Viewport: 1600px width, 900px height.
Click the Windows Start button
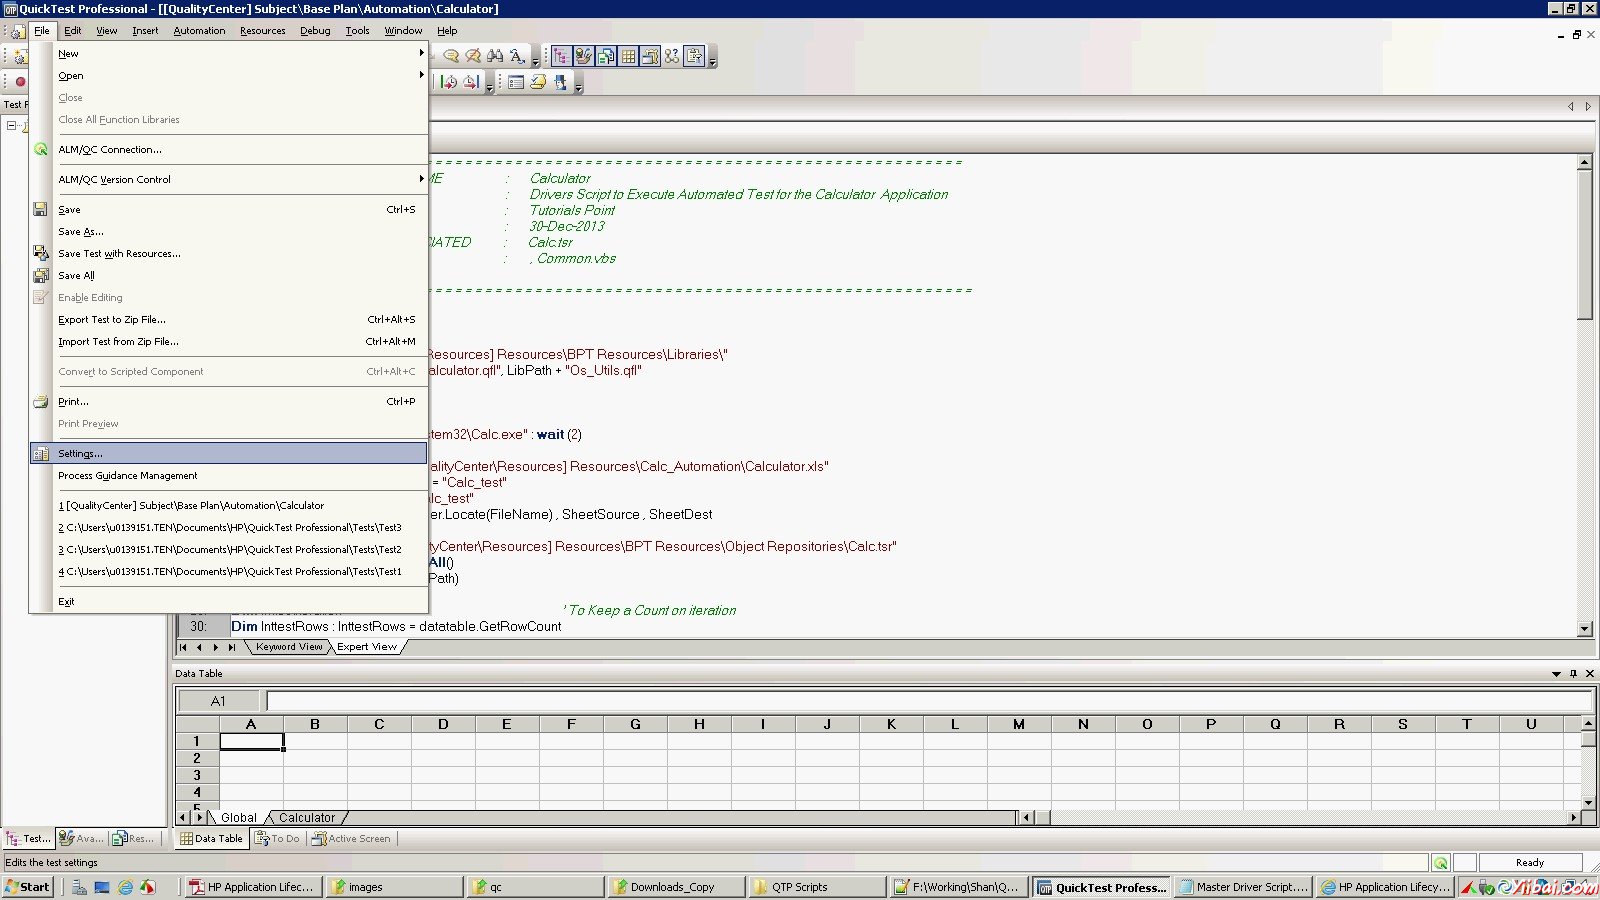pyautogui.click(x=27, y=887)
